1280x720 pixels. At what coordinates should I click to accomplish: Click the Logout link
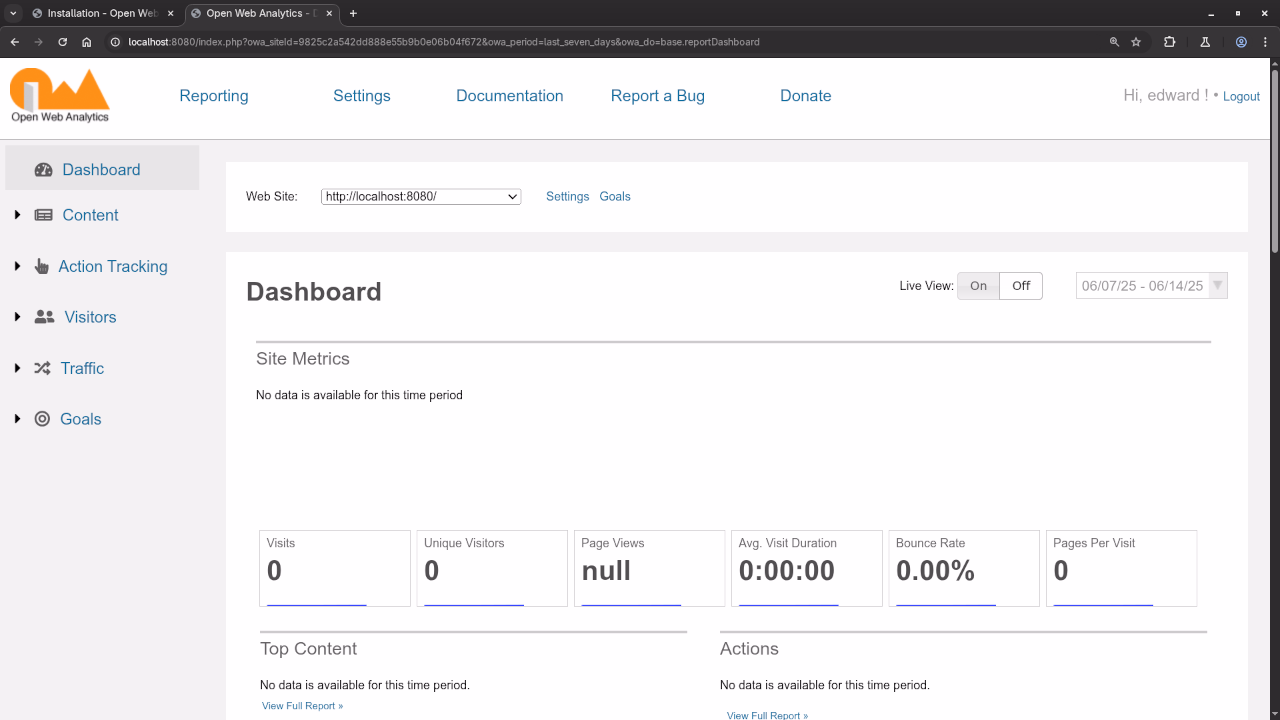tap(1241, 97)
